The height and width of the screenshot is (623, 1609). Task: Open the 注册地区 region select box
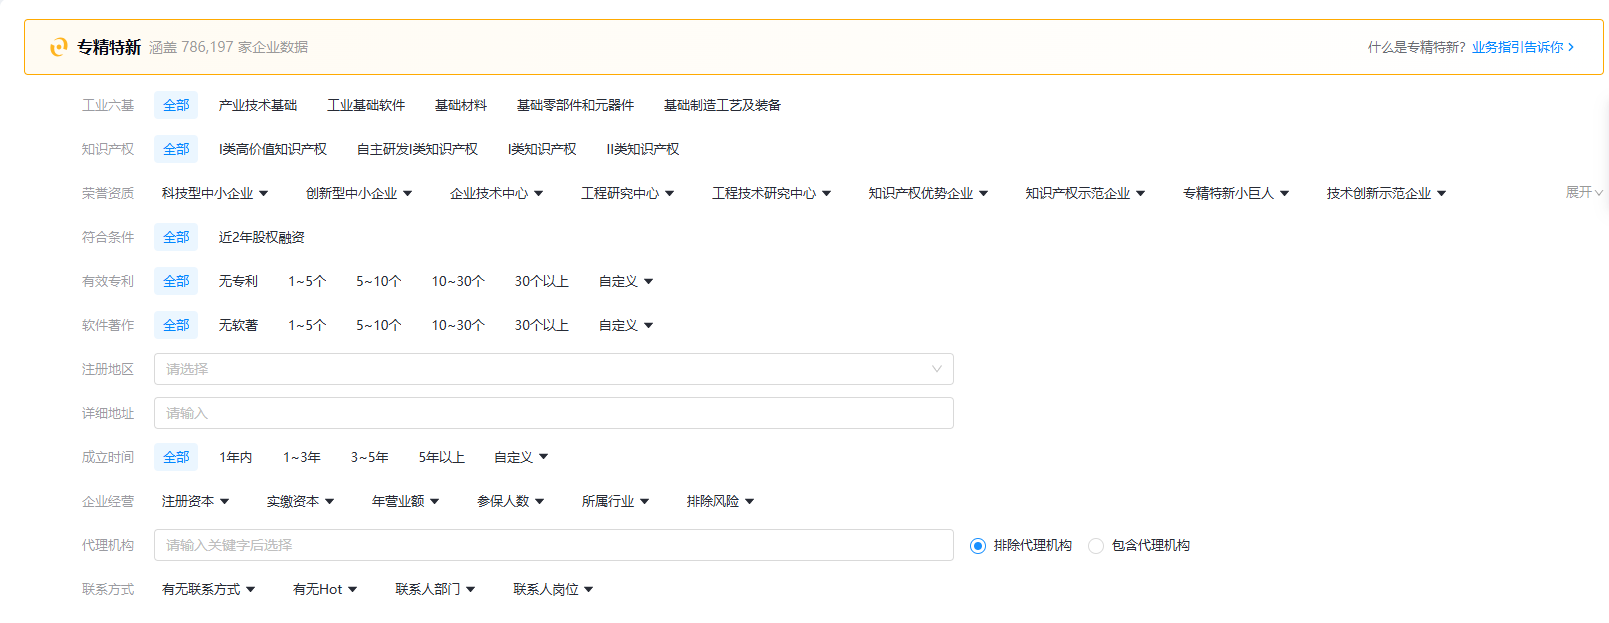tap(554, 369)
